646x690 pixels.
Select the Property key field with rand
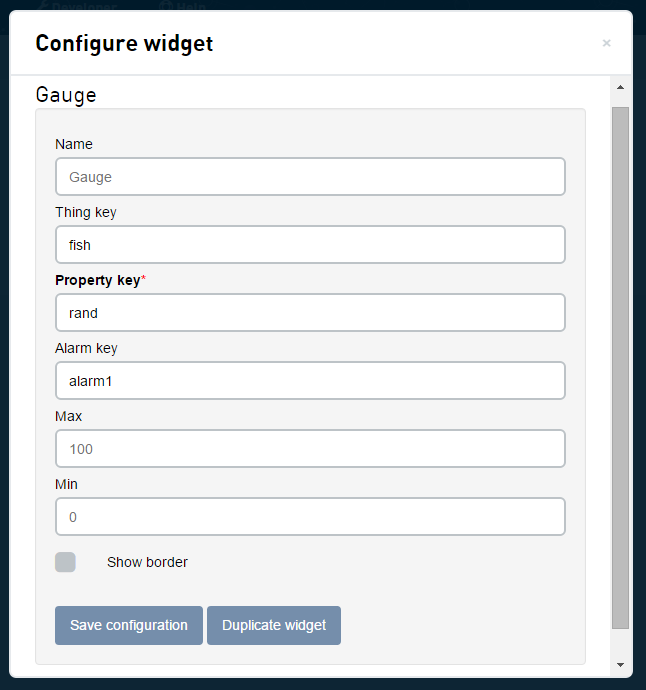click(310, 313)
